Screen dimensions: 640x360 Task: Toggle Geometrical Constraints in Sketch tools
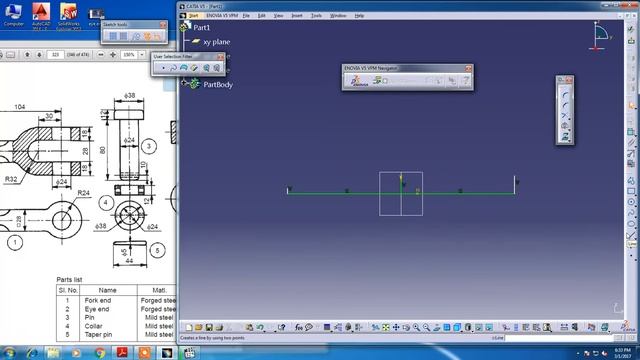(x=147, y=37)
